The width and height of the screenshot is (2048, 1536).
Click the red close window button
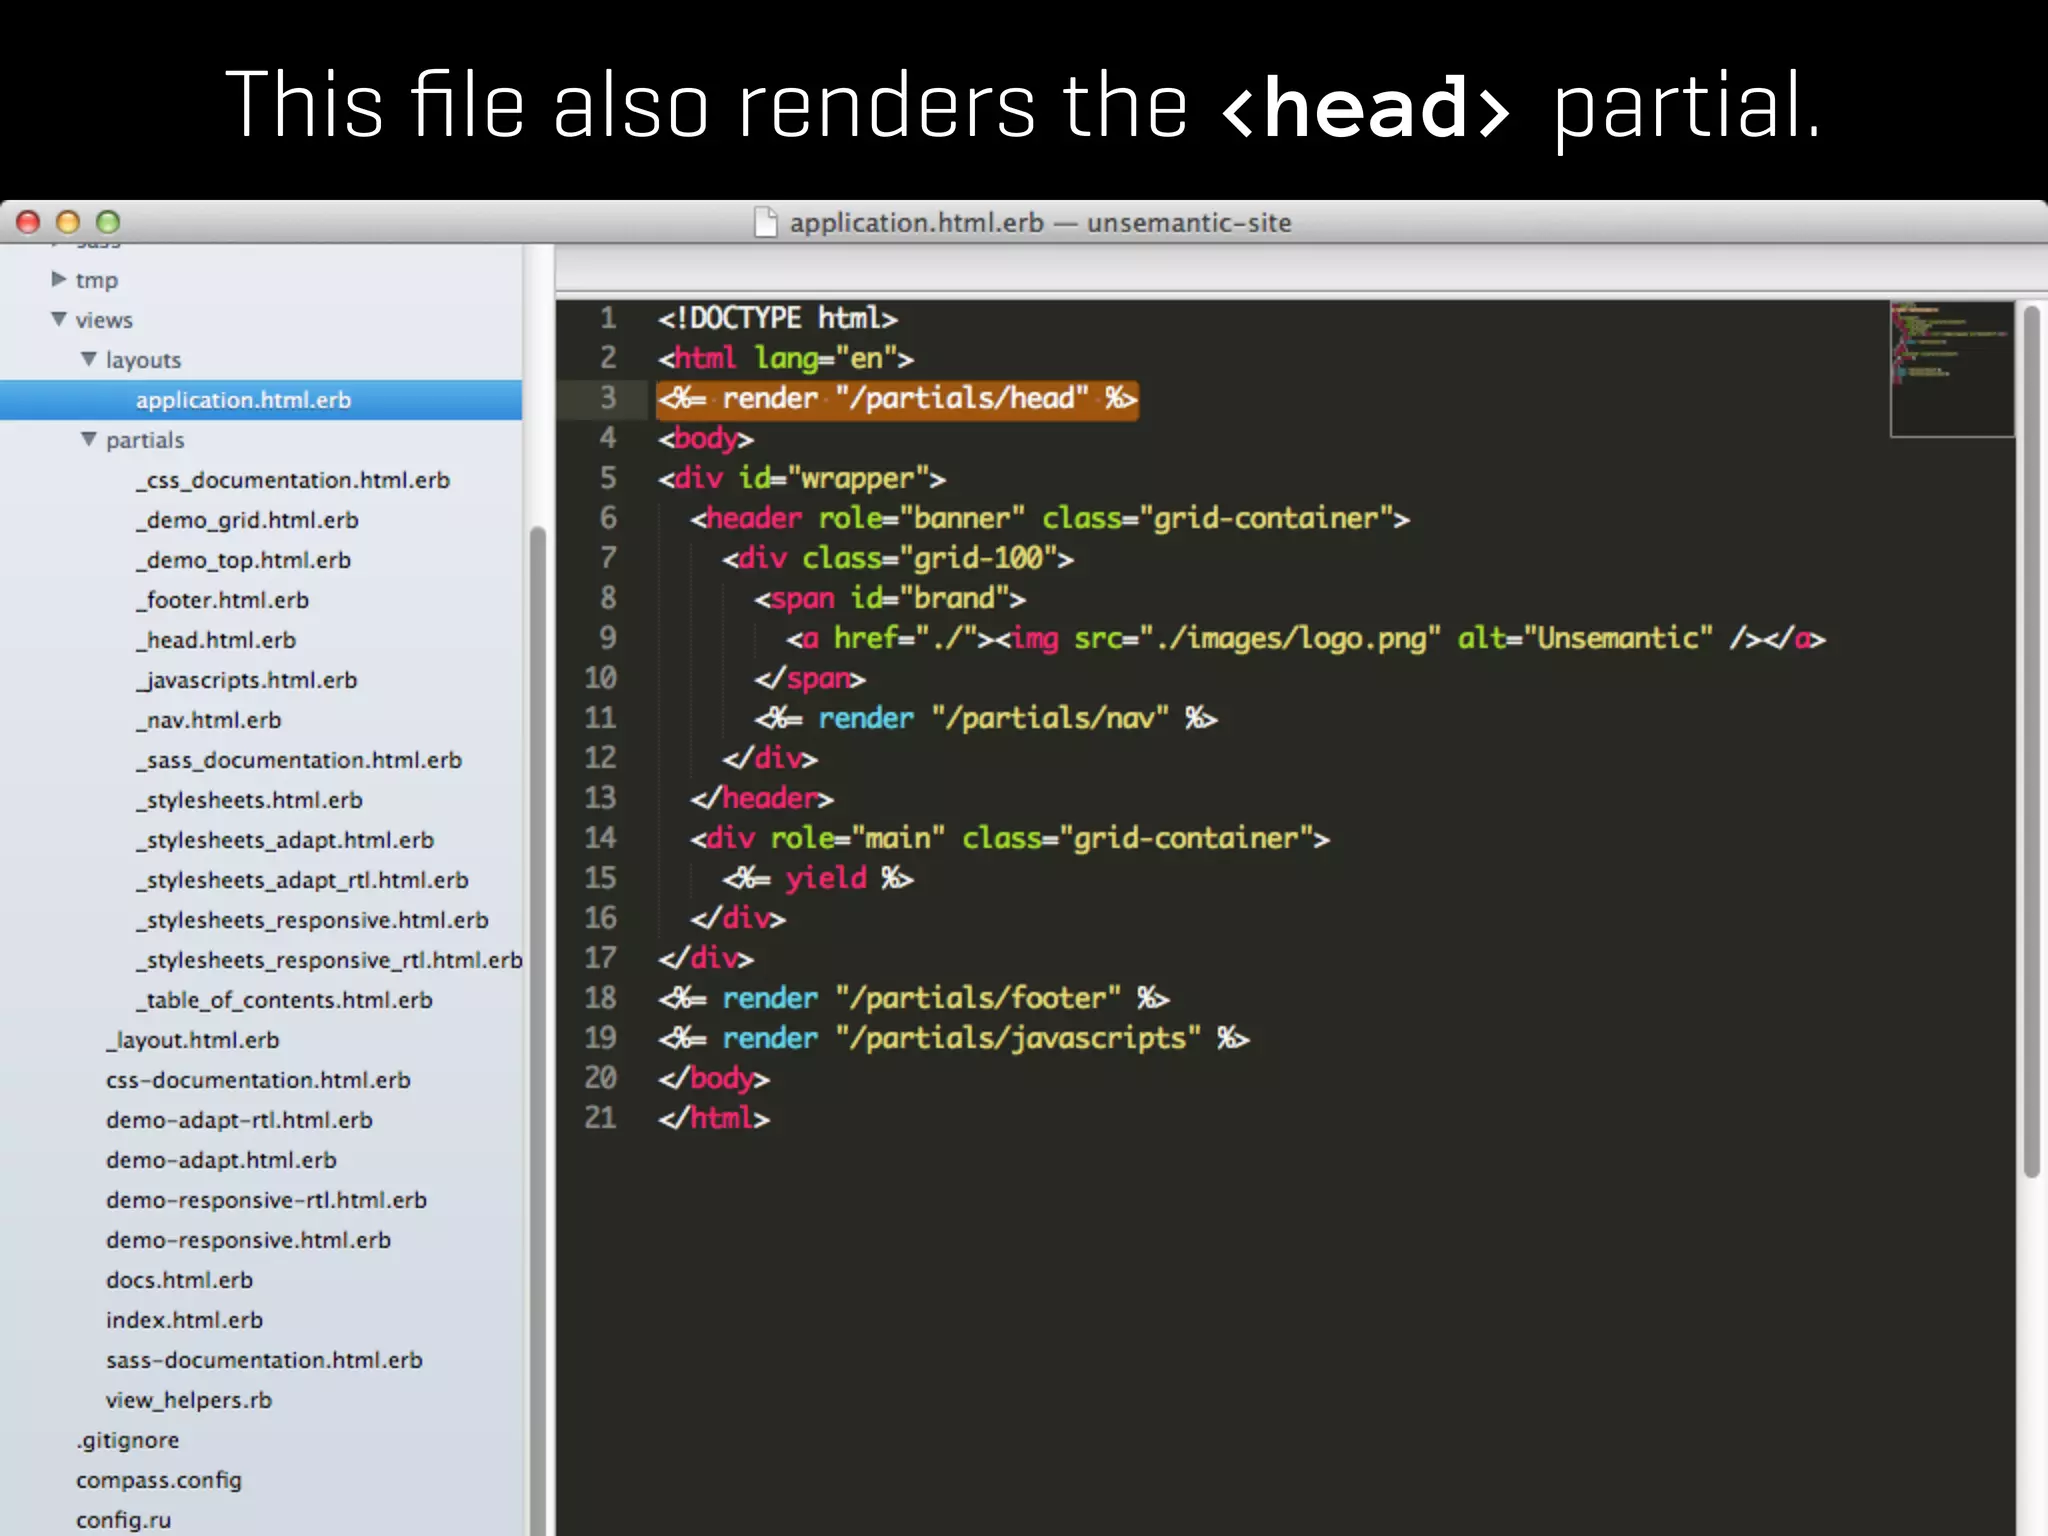tap(29, 222)
